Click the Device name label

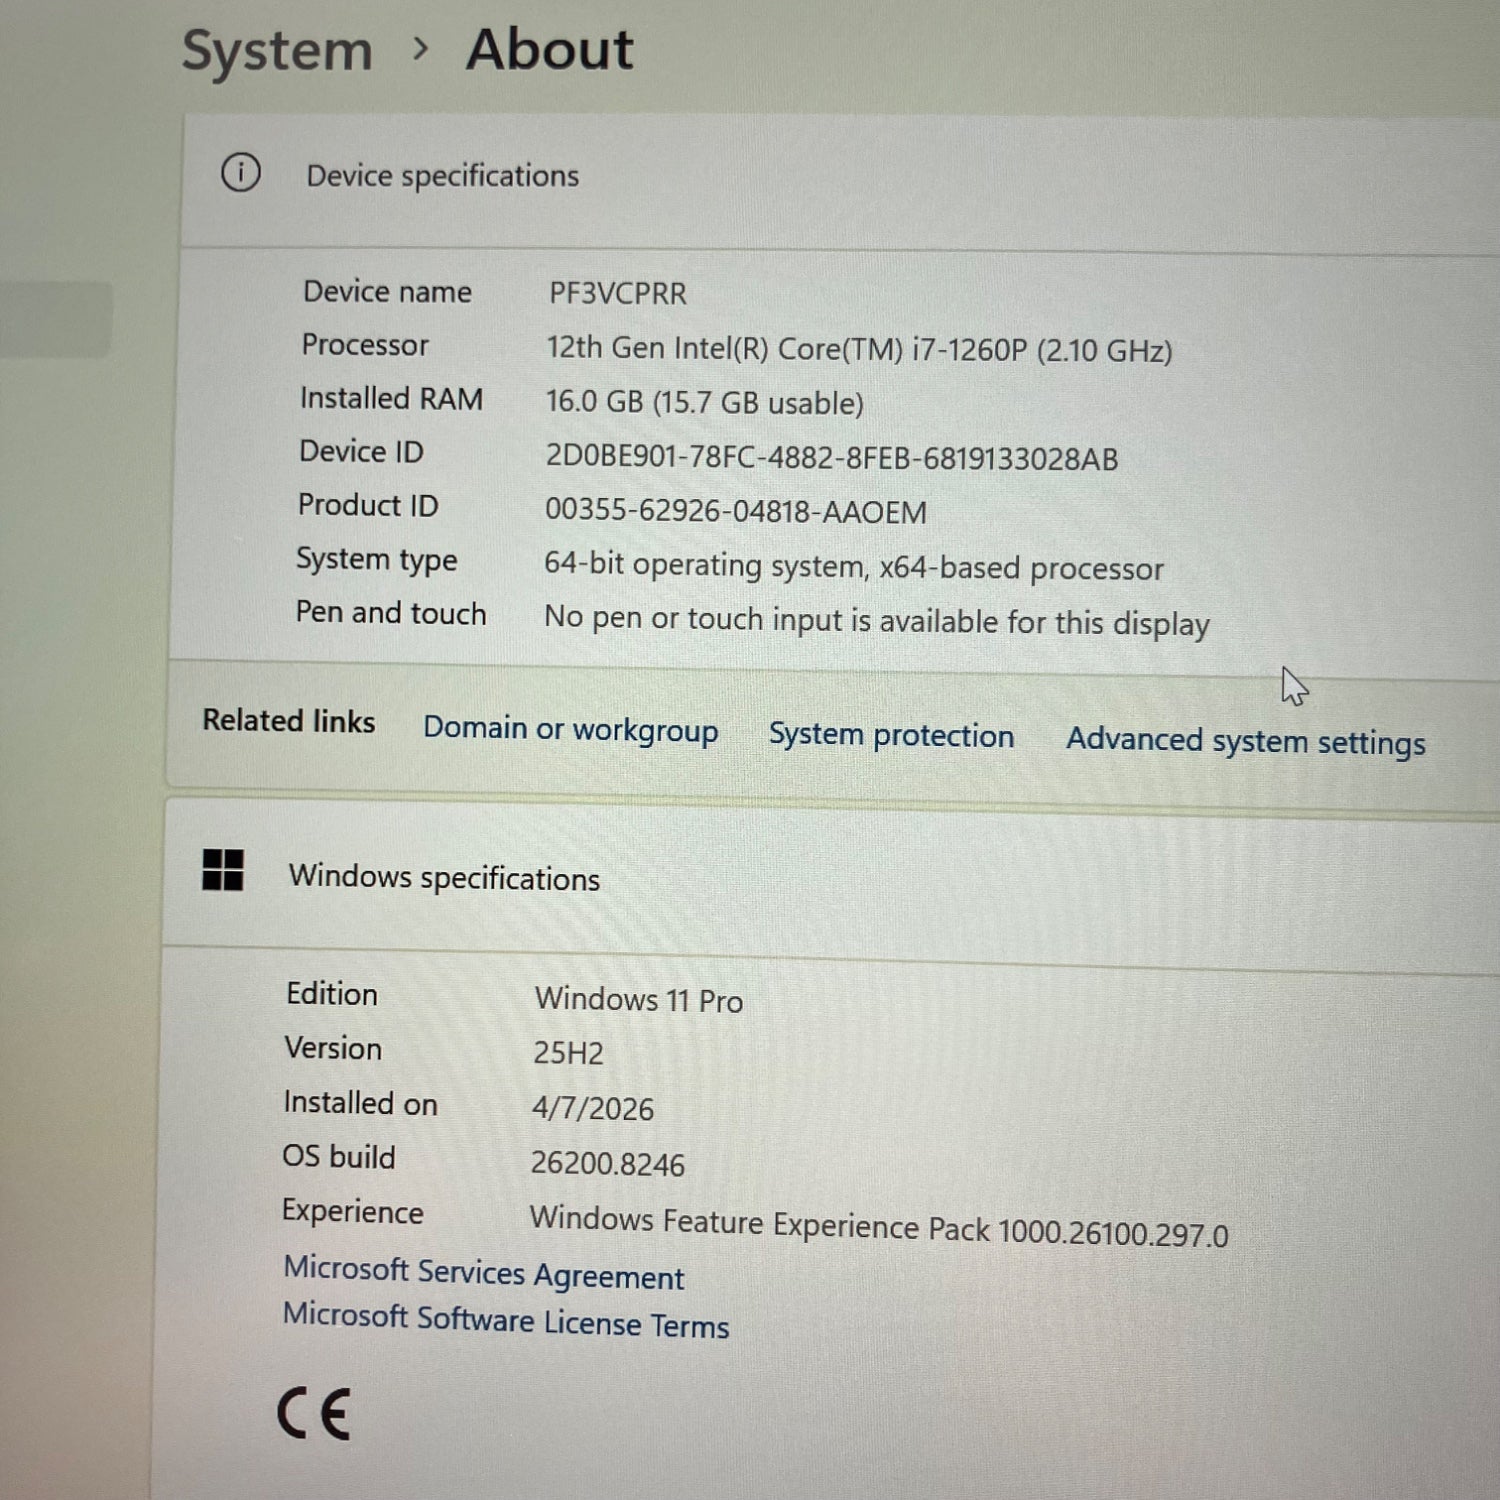387,291
